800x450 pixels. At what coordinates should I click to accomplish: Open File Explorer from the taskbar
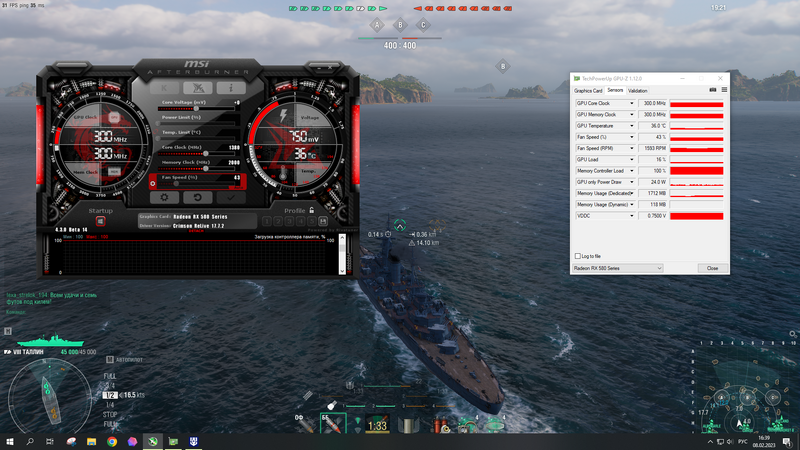point(91,442)
